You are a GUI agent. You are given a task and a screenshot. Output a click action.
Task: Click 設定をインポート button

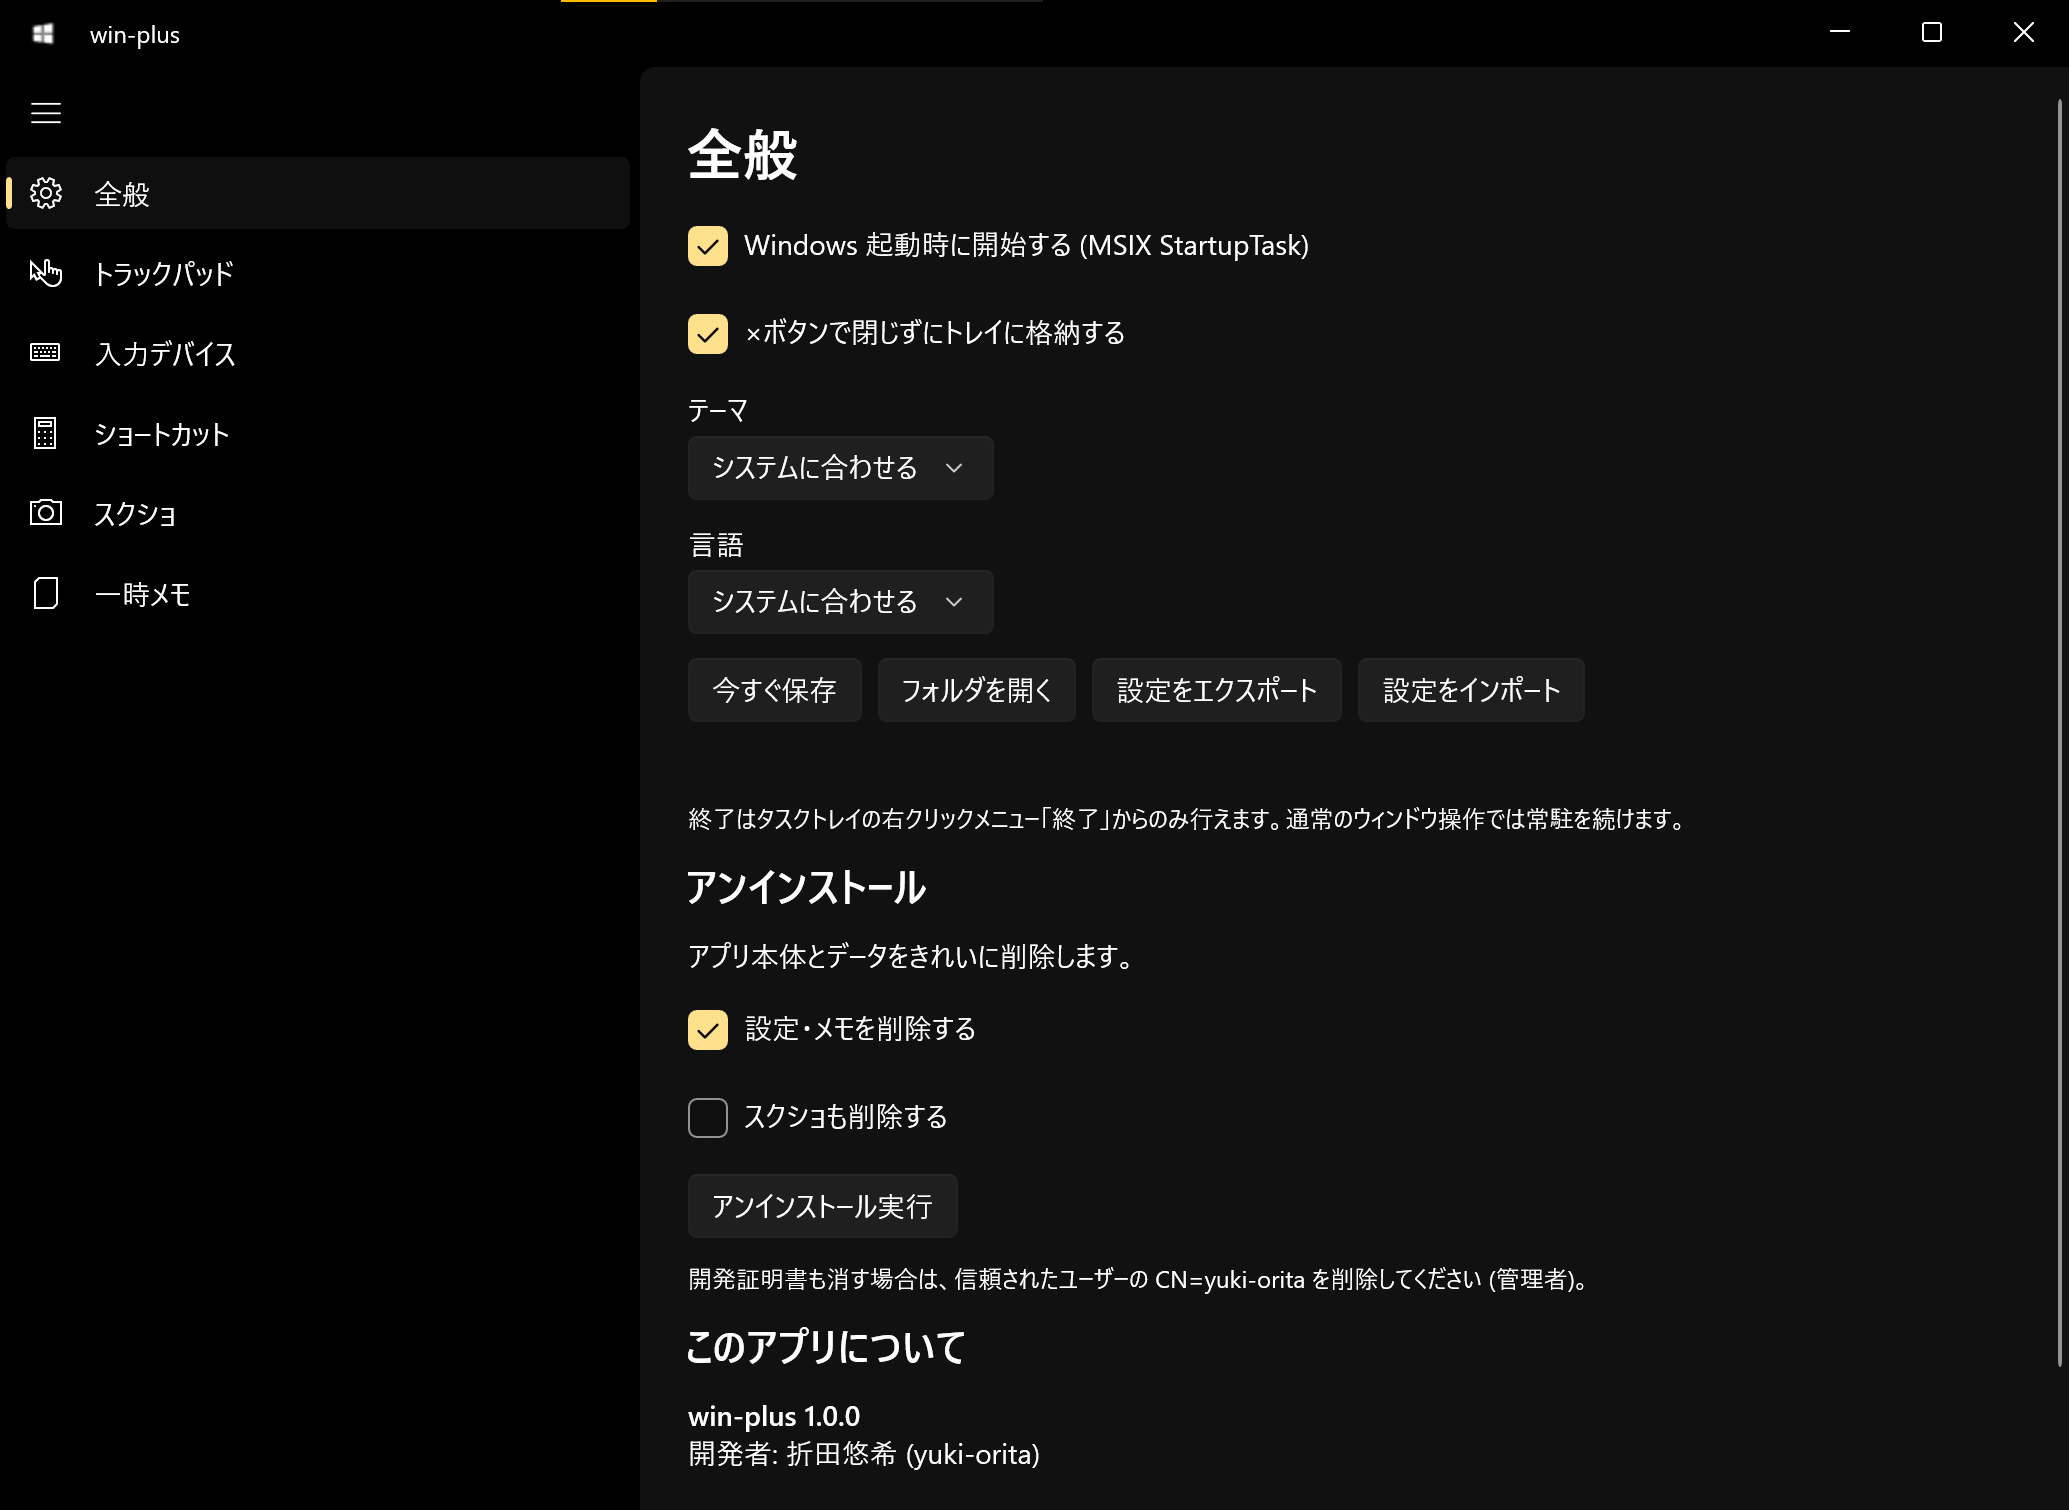[1471, 690]
